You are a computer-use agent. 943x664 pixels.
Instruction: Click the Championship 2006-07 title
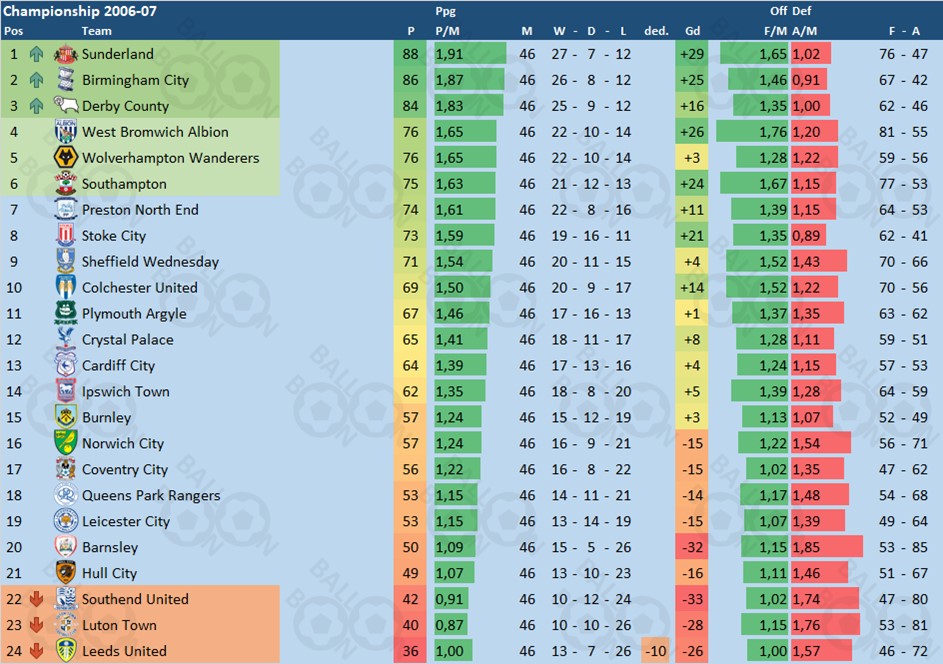click(x=80, y=11)
